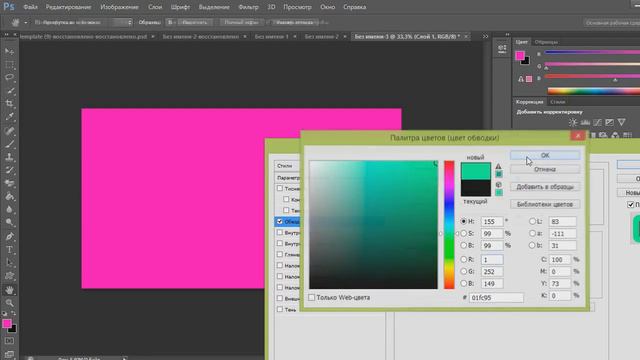Select the a radio button in Lab
Image resolution: width=640 pixels, height=360 pixels.
pos(532,233)
